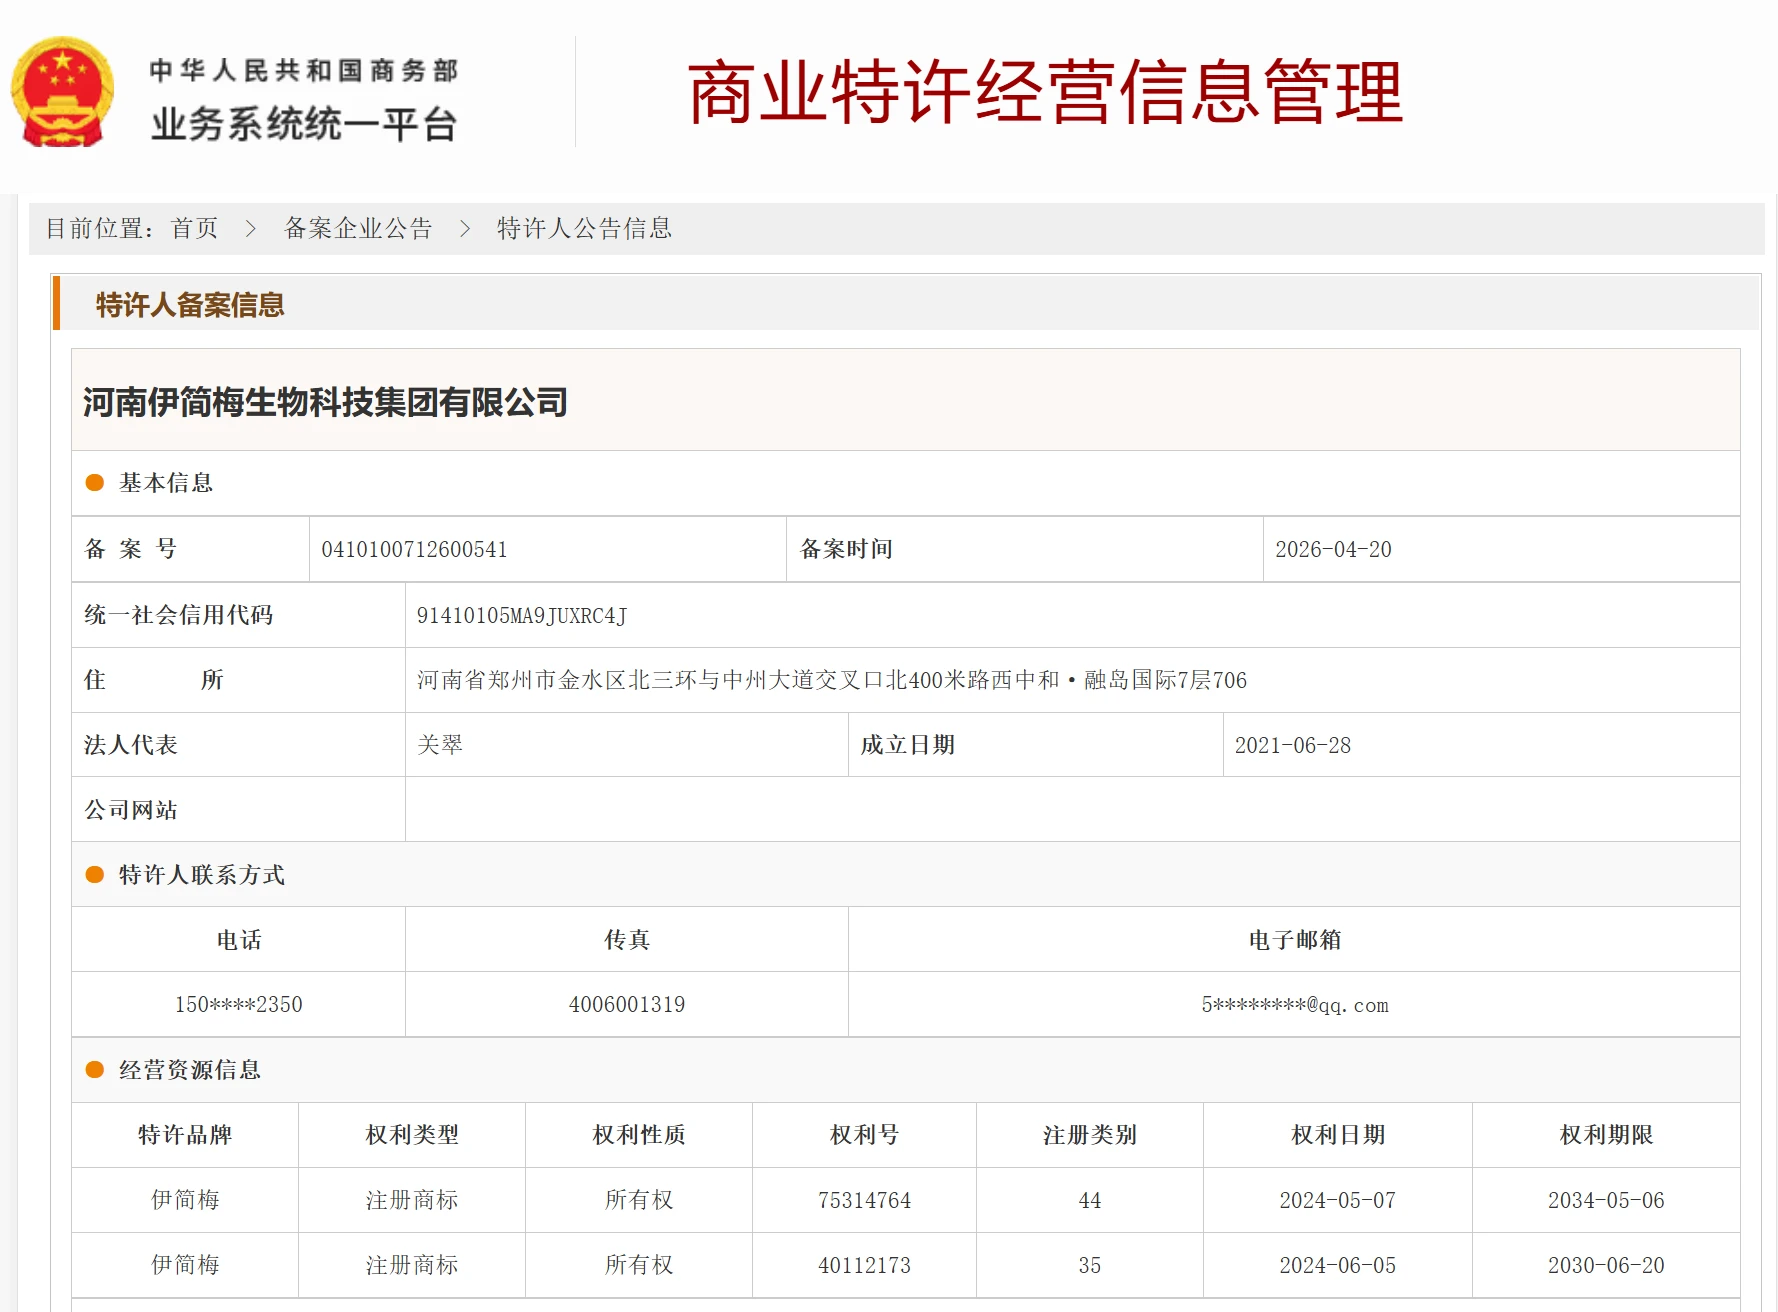Click the national emblem logo
Image resolution: width=1778 pixels, height=1312 pixels.
(x=62, y=92)
